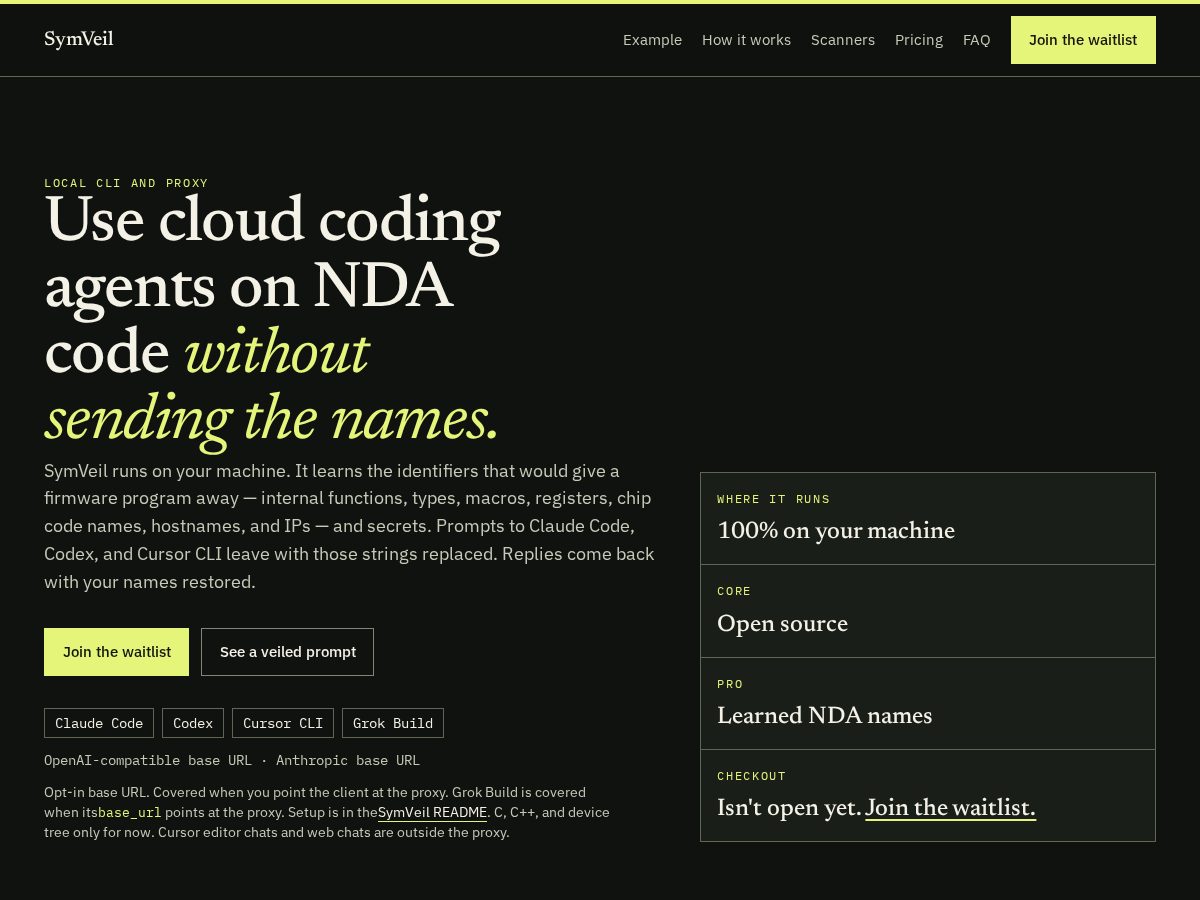The image size is (1200, 900).
Task: Click the 'Learned NDA names' text
Action: click(x=824, y=716)
